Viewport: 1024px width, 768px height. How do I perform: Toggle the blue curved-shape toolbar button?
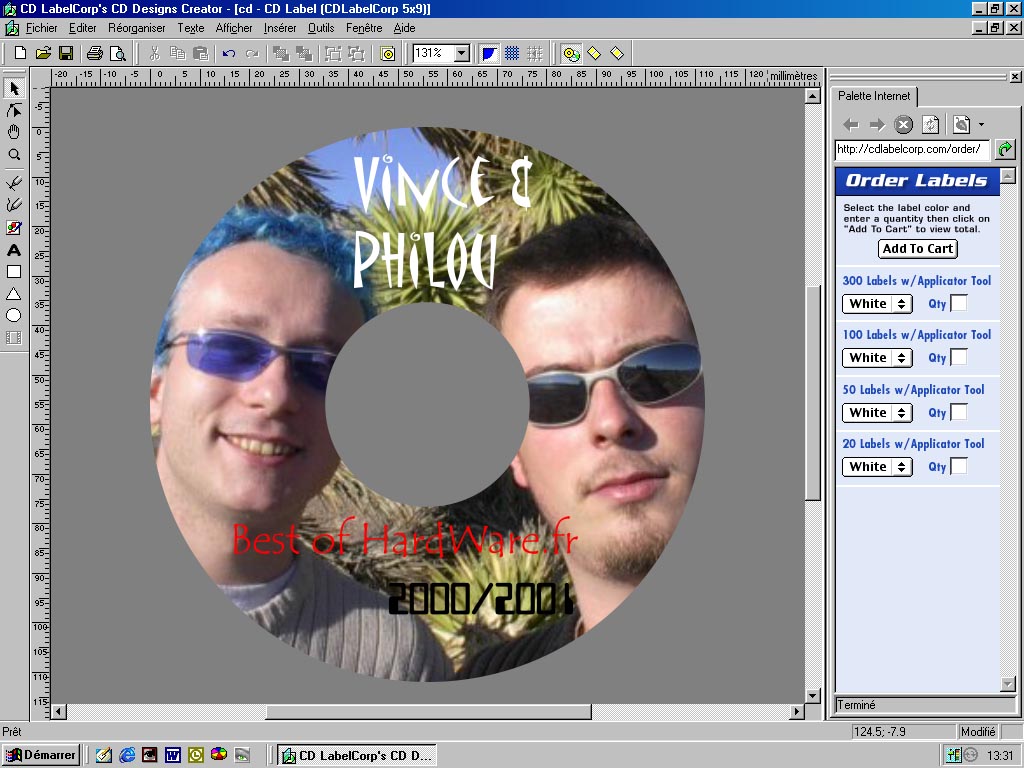(489, 54)
